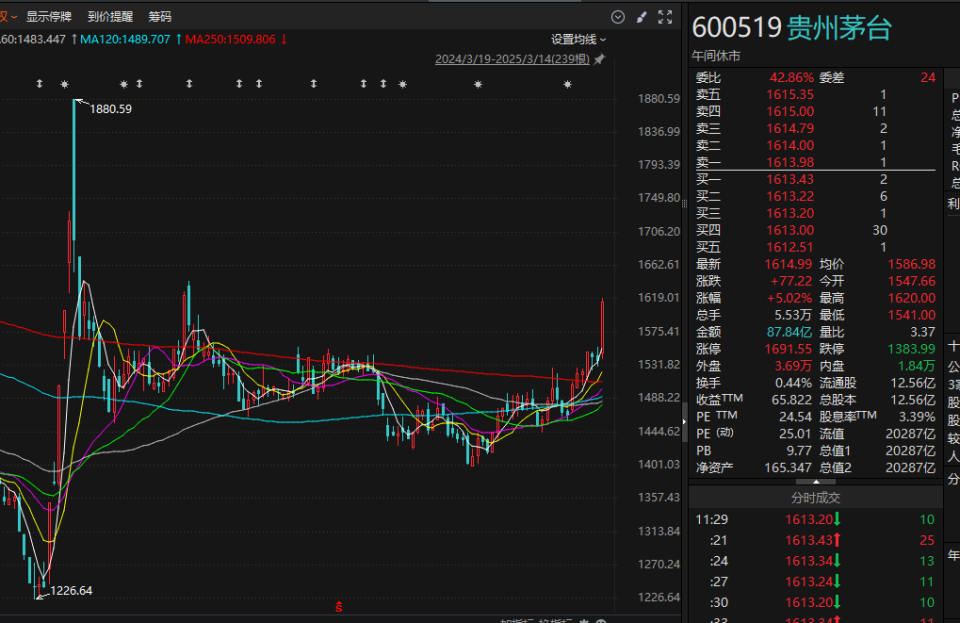Click the 股息率 3.39% value

pos(917,417)
